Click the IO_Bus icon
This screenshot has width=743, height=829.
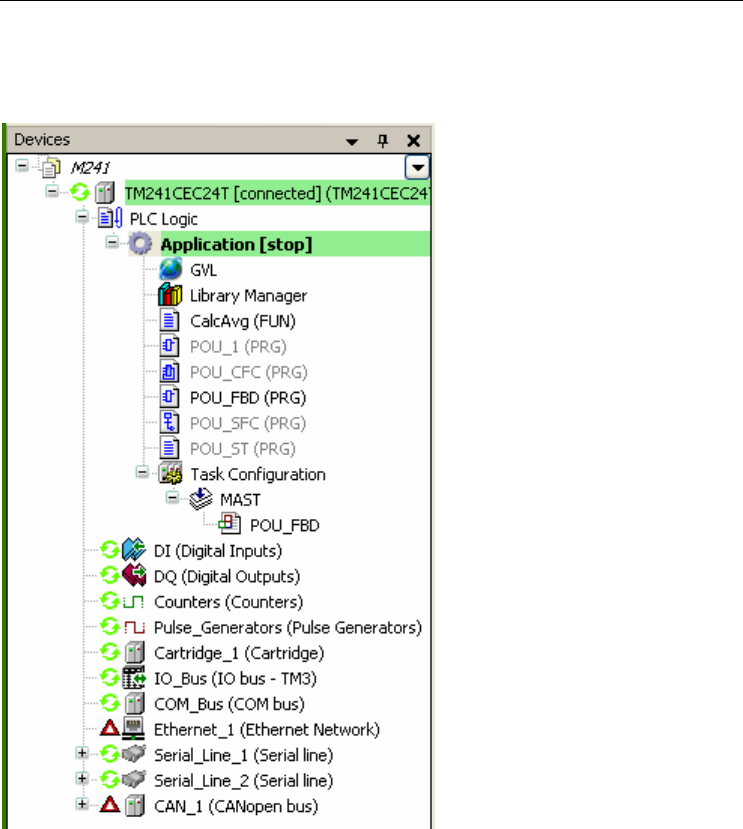(134, 678)
